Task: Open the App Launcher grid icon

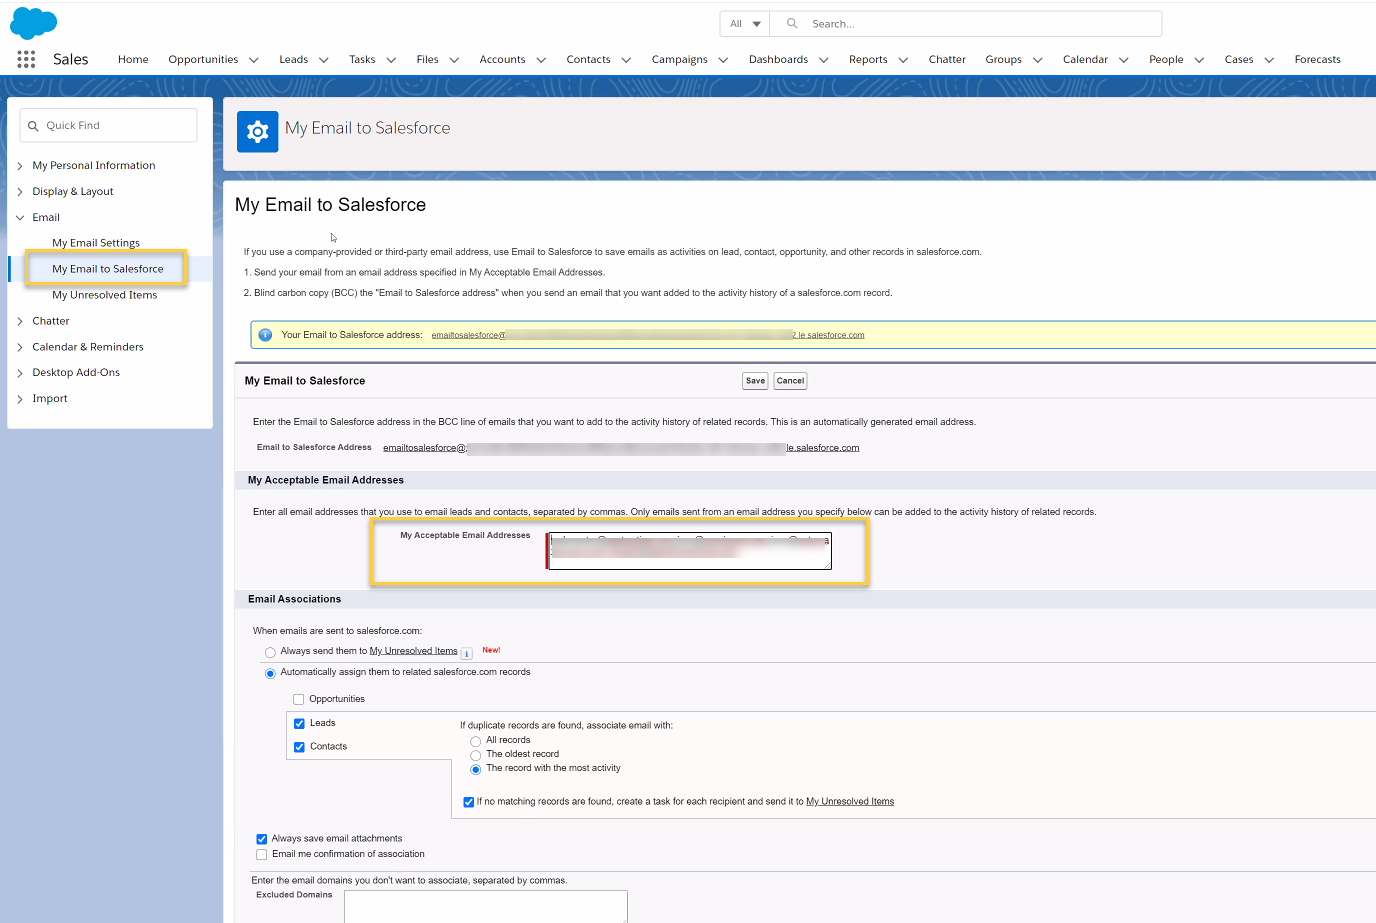Action: coord(26,59)
